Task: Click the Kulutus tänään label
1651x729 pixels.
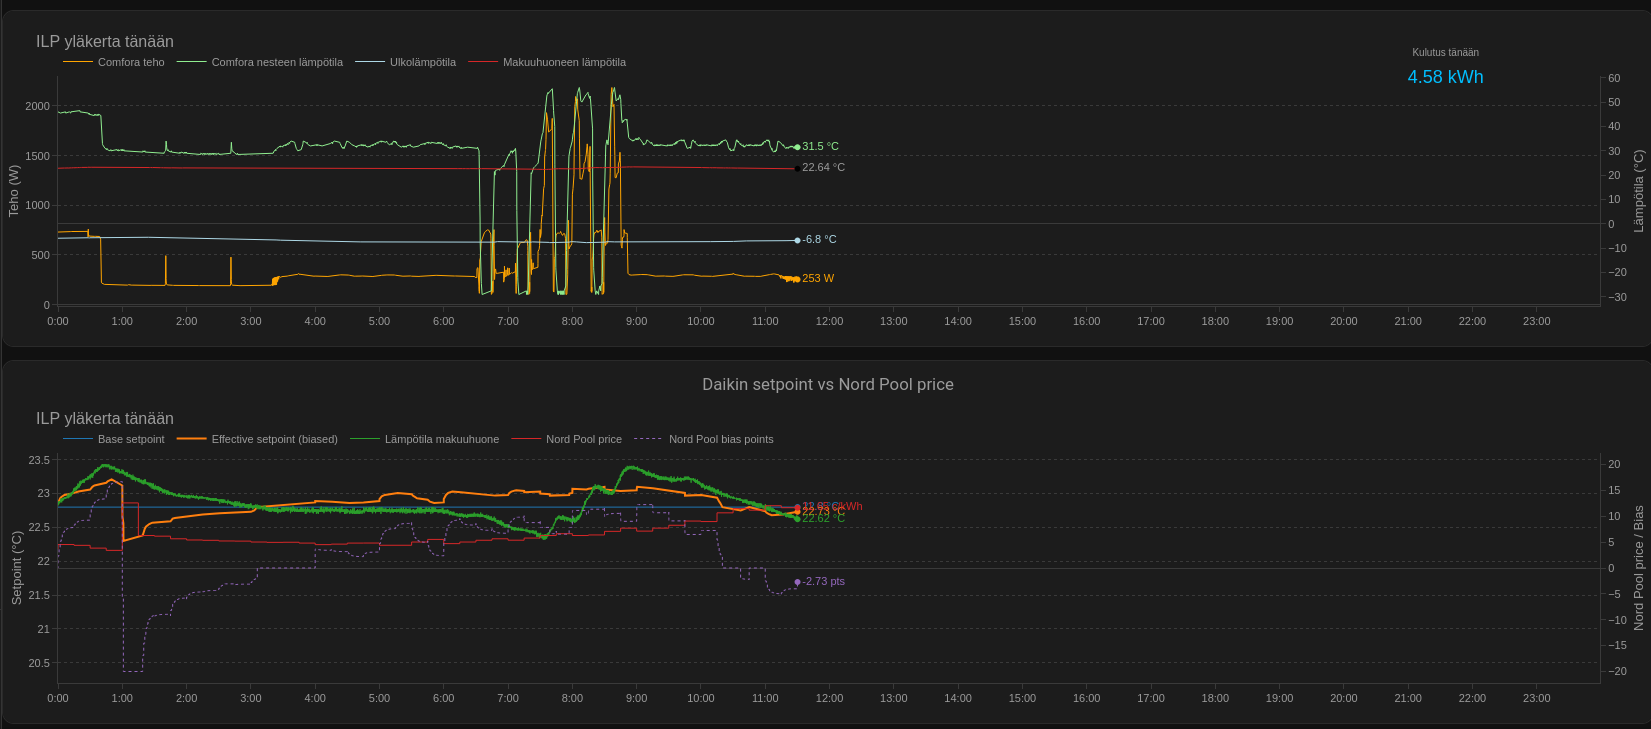Action: pyautogui.click(x=1445, y=52)
